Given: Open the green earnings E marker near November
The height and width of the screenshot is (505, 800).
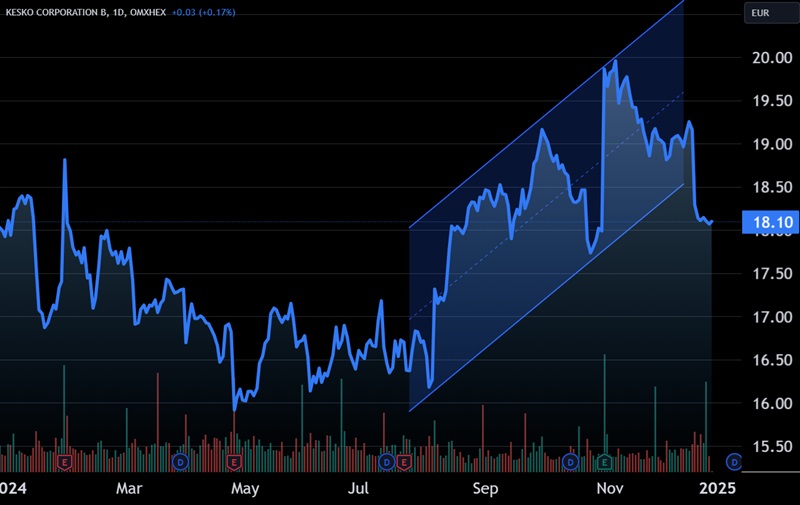Looking at the screenshot, I should pos(604,462).
